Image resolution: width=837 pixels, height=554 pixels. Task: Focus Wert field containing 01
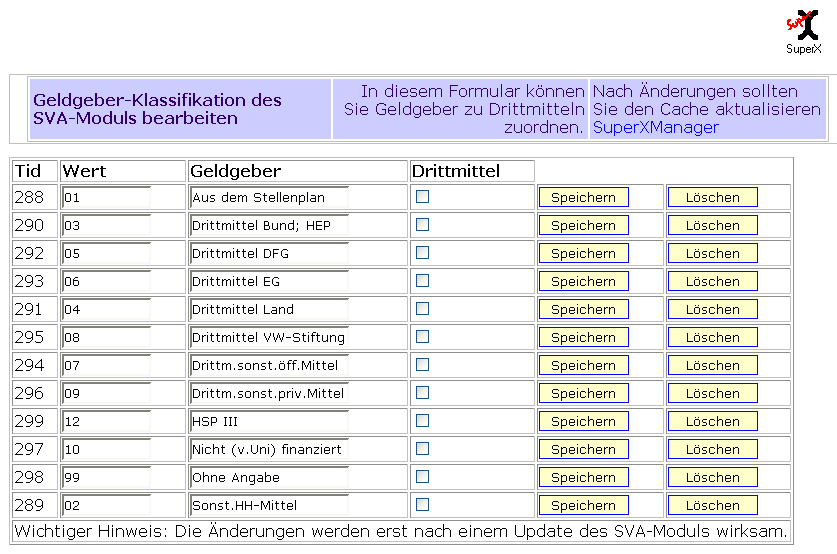(x=106, y=197)
